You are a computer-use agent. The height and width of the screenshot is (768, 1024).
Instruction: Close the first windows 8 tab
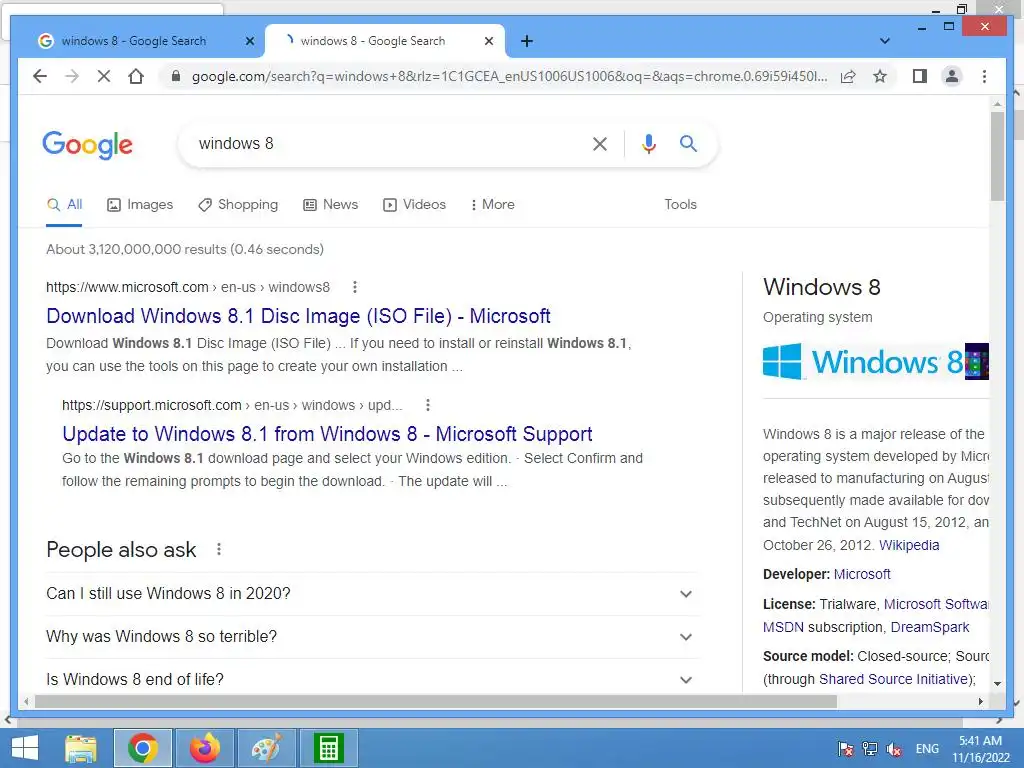[x=249, y=41]
